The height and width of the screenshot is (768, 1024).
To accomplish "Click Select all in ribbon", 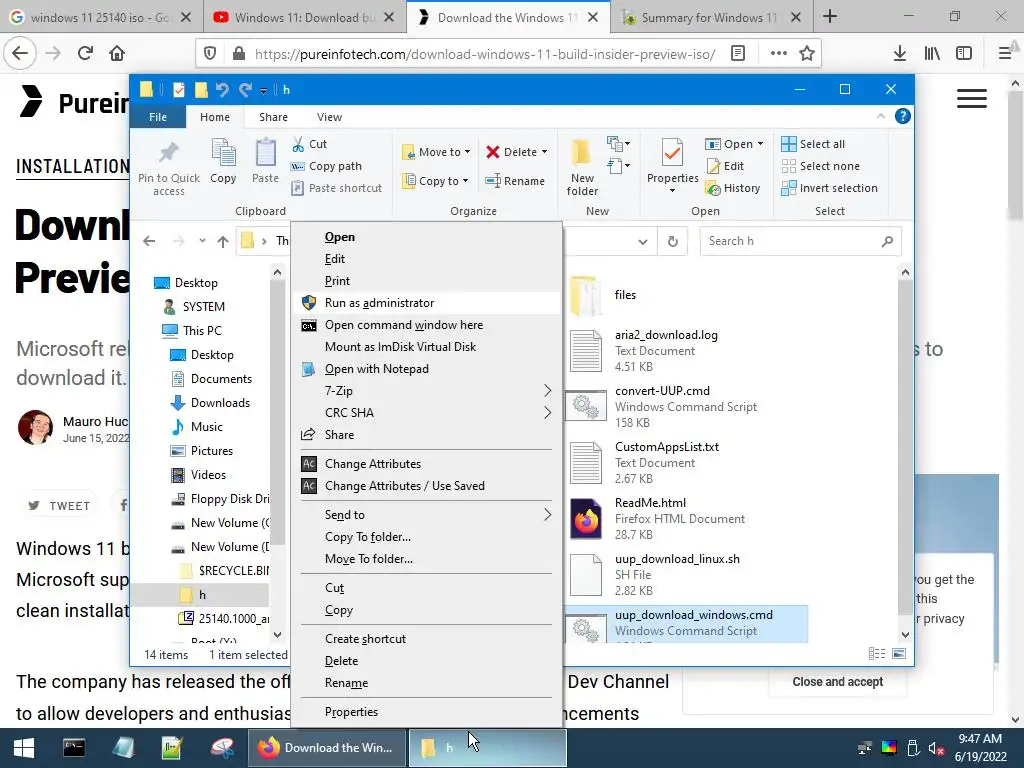I will [x=813, y=144].
